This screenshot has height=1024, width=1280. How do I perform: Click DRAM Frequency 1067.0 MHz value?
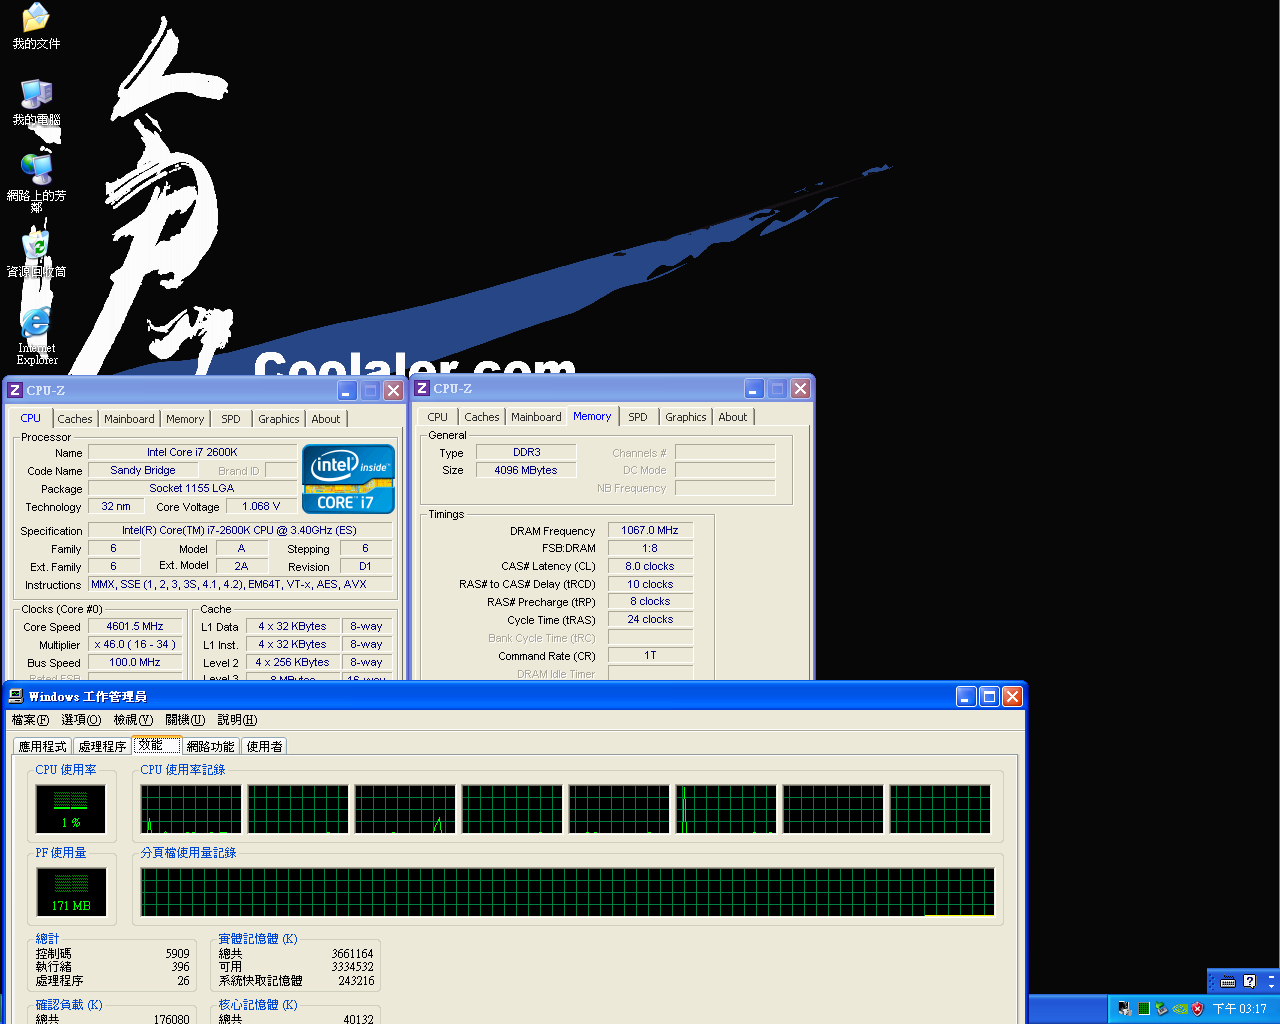(650, 530)
